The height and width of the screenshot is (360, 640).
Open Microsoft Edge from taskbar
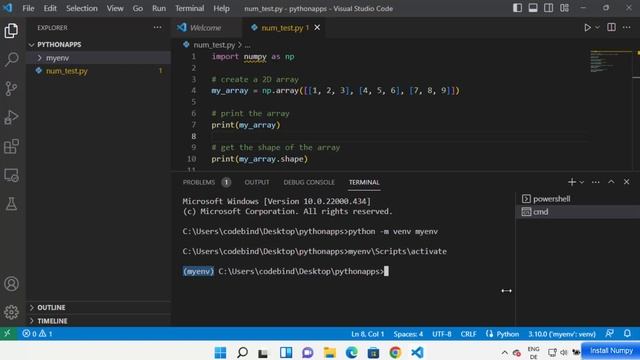[351, 352]
